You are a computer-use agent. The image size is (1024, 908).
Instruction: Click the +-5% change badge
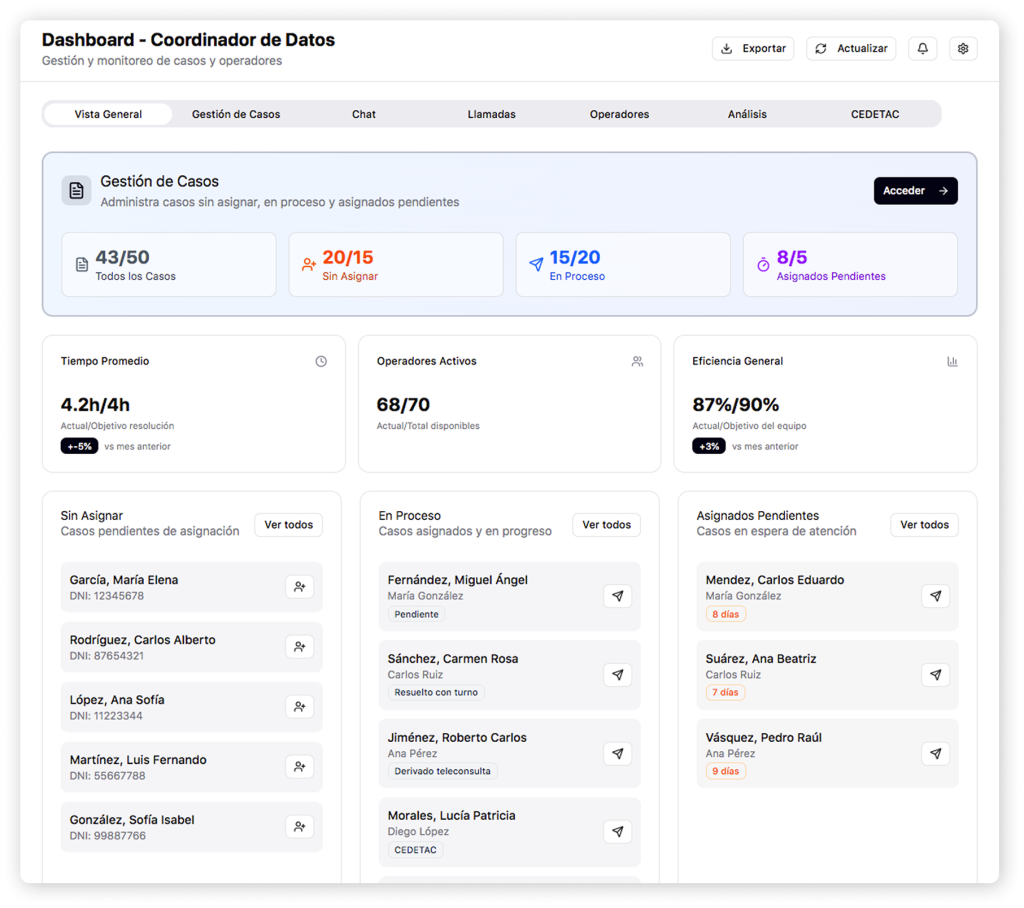click(80, 446)
